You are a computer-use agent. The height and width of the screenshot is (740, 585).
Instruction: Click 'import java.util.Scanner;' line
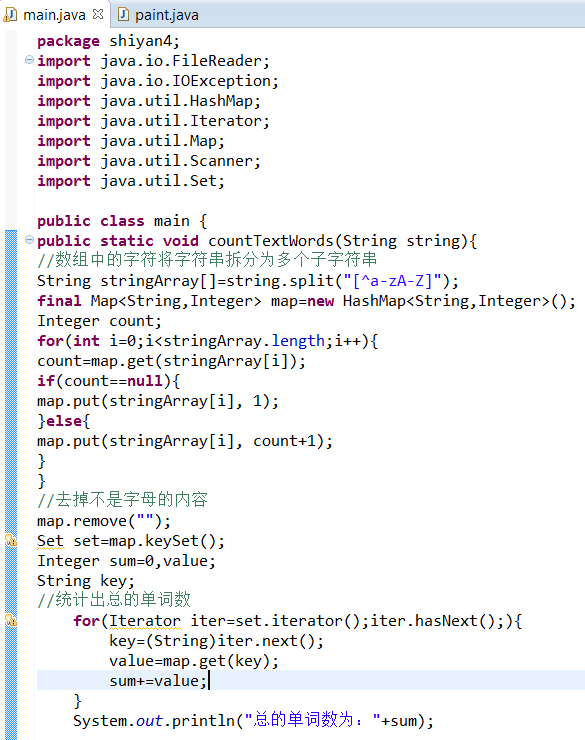pyautogui.click(x=149, y=161)
